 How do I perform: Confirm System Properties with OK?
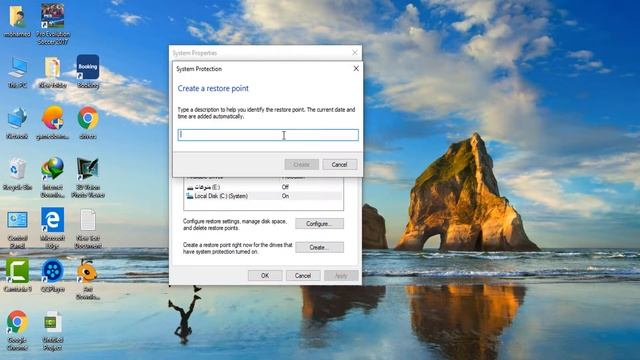265,276
